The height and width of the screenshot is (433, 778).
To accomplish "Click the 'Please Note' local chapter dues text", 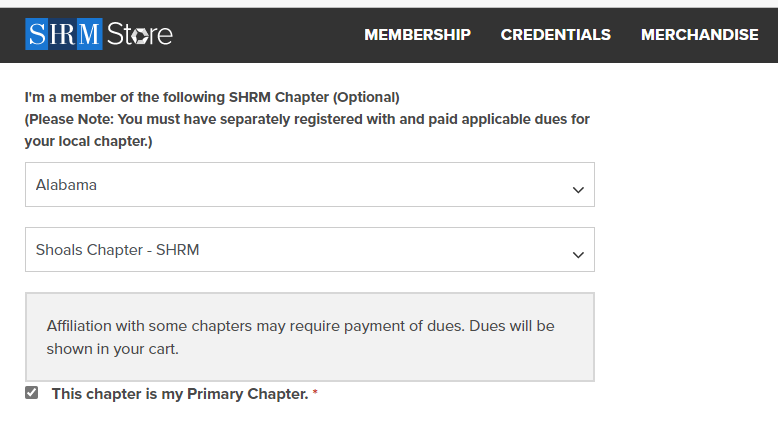I will coord(307,130).
